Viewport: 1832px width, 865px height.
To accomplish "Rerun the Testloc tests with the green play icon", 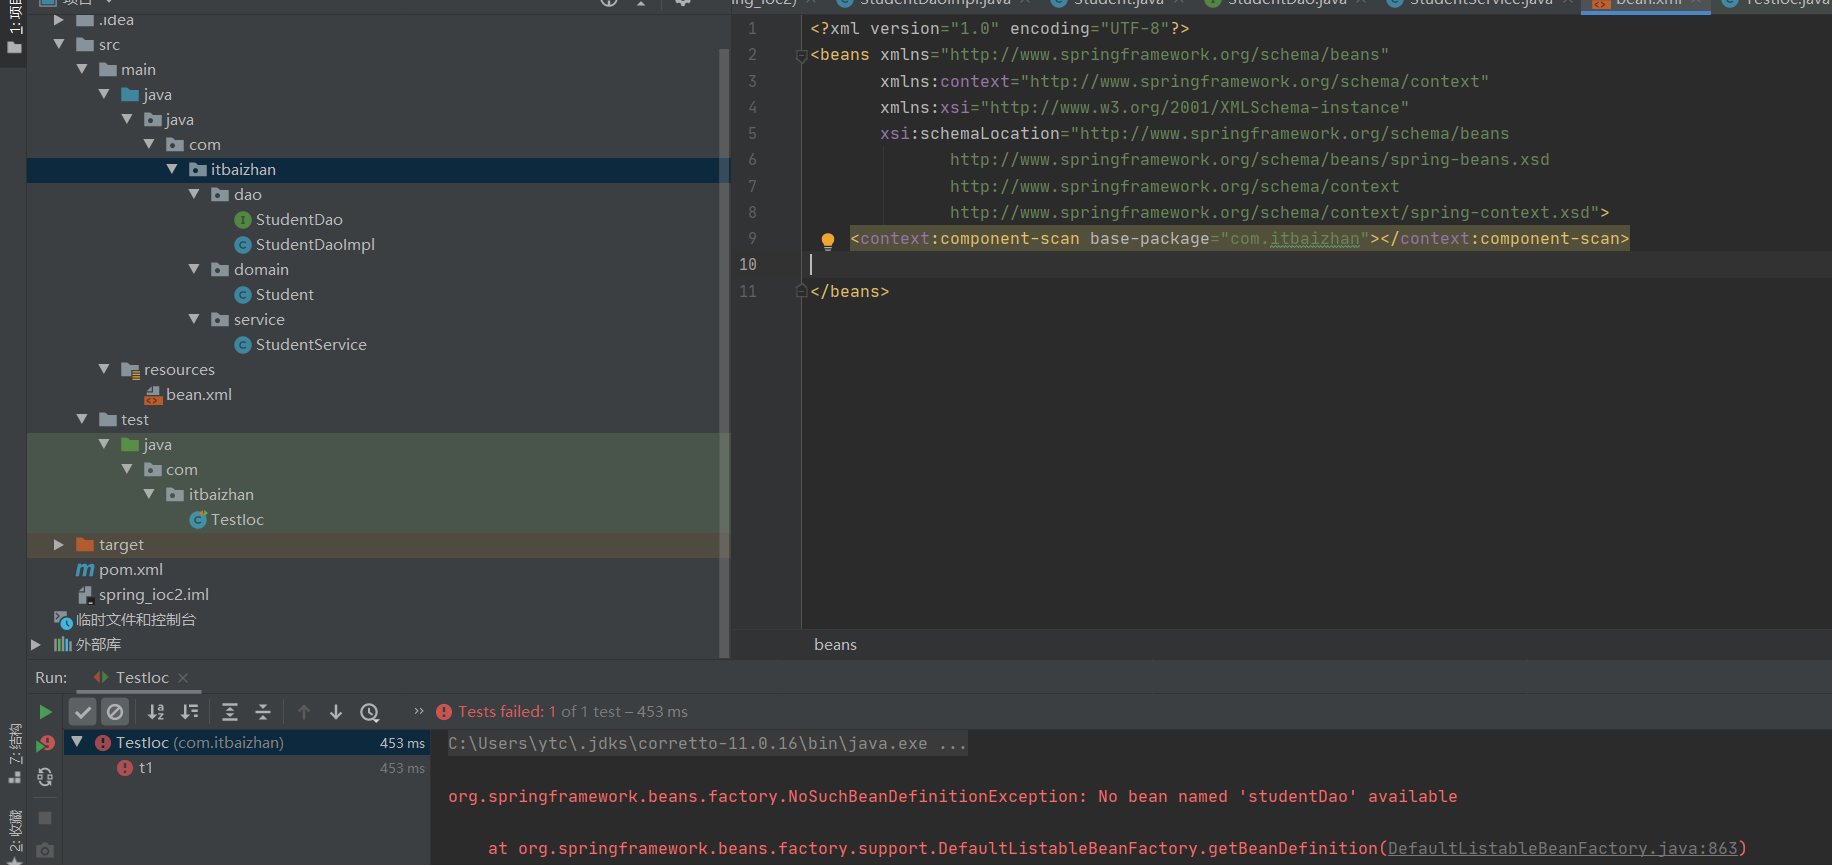I will (x=45, y=712).
